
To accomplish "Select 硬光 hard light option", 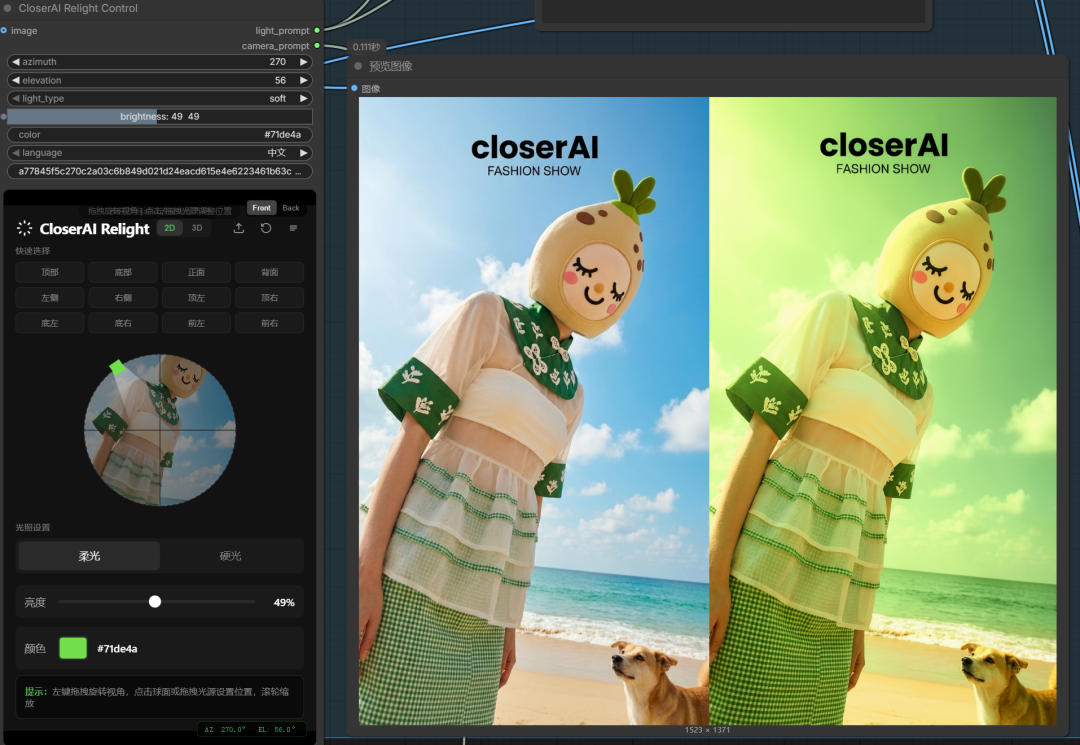I will [x=231, y=556].
